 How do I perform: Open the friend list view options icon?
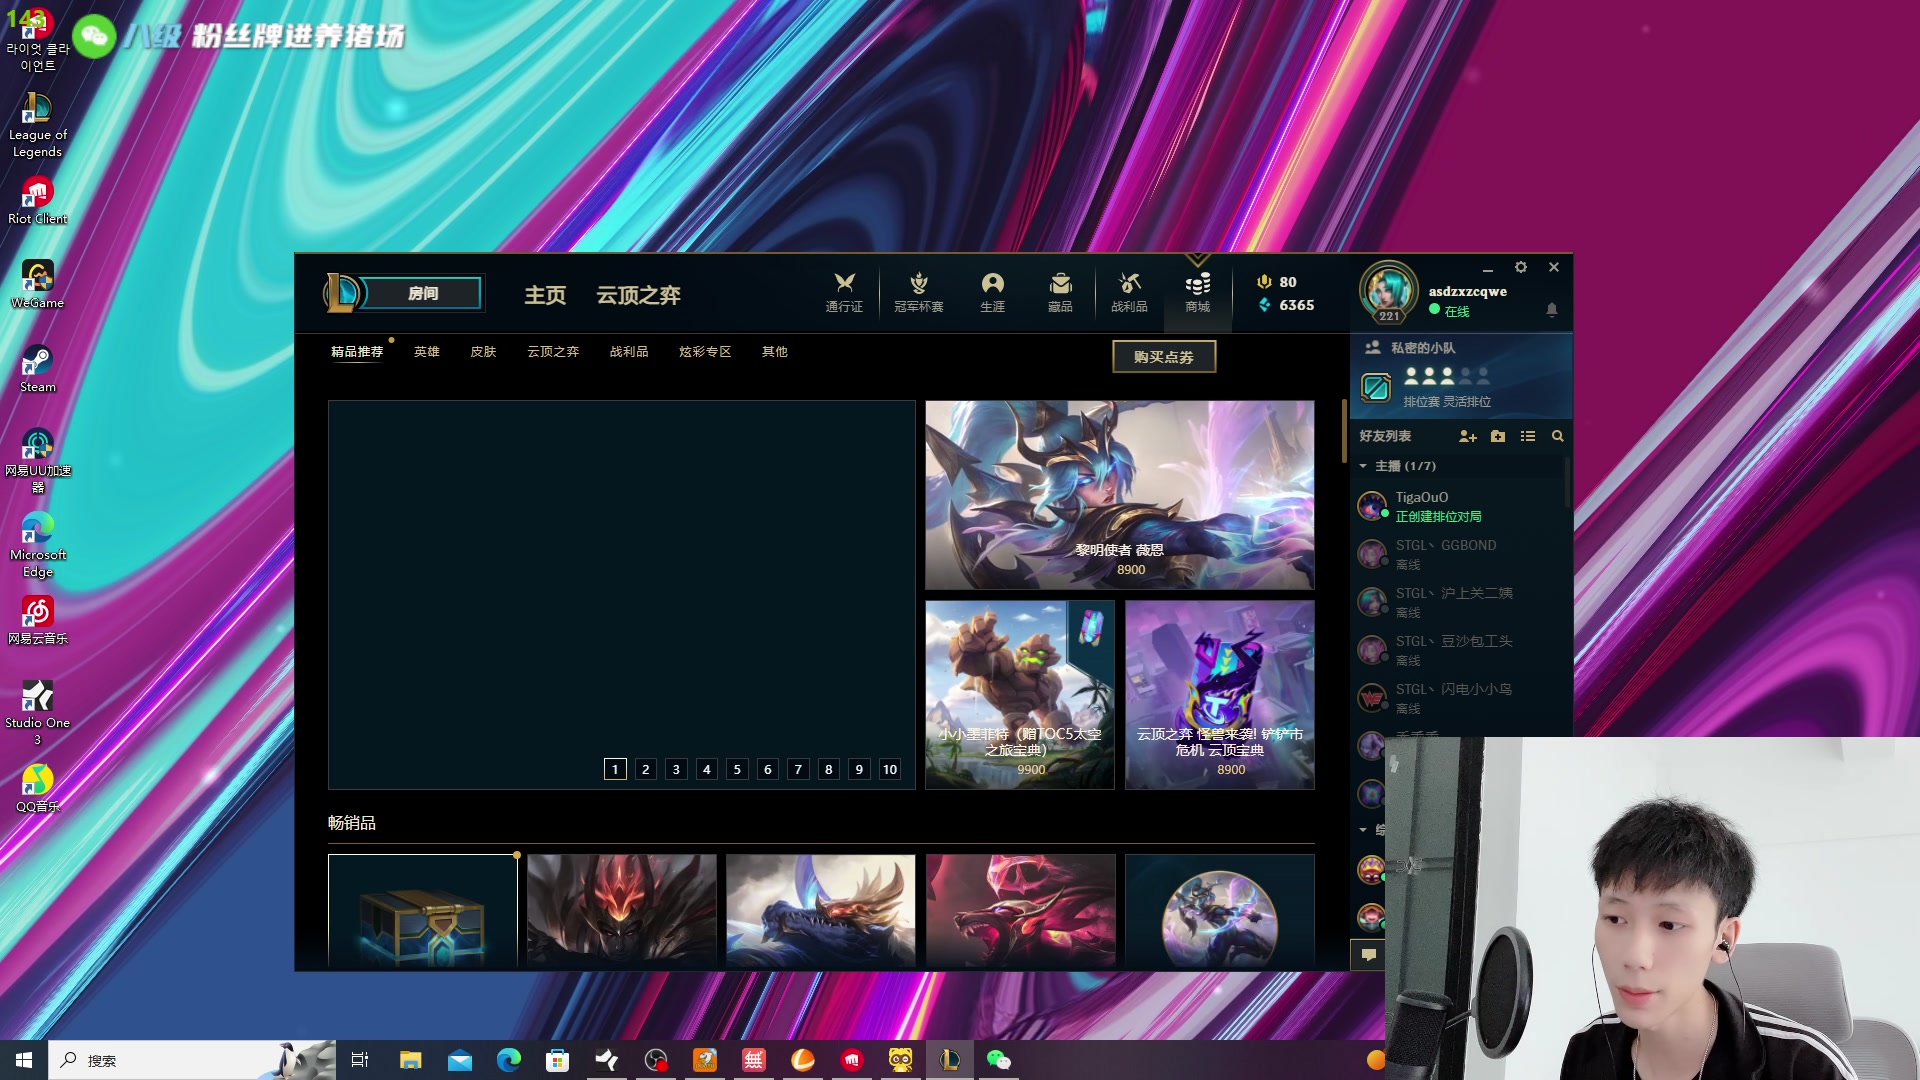coord(1527,436)
